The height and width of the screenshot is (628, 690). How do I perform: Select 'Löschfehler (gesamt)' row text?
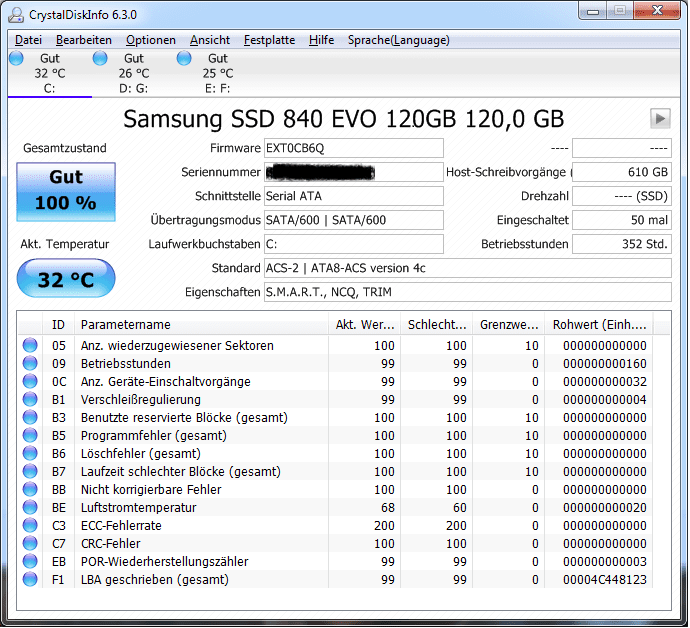(x=140, y=454)
